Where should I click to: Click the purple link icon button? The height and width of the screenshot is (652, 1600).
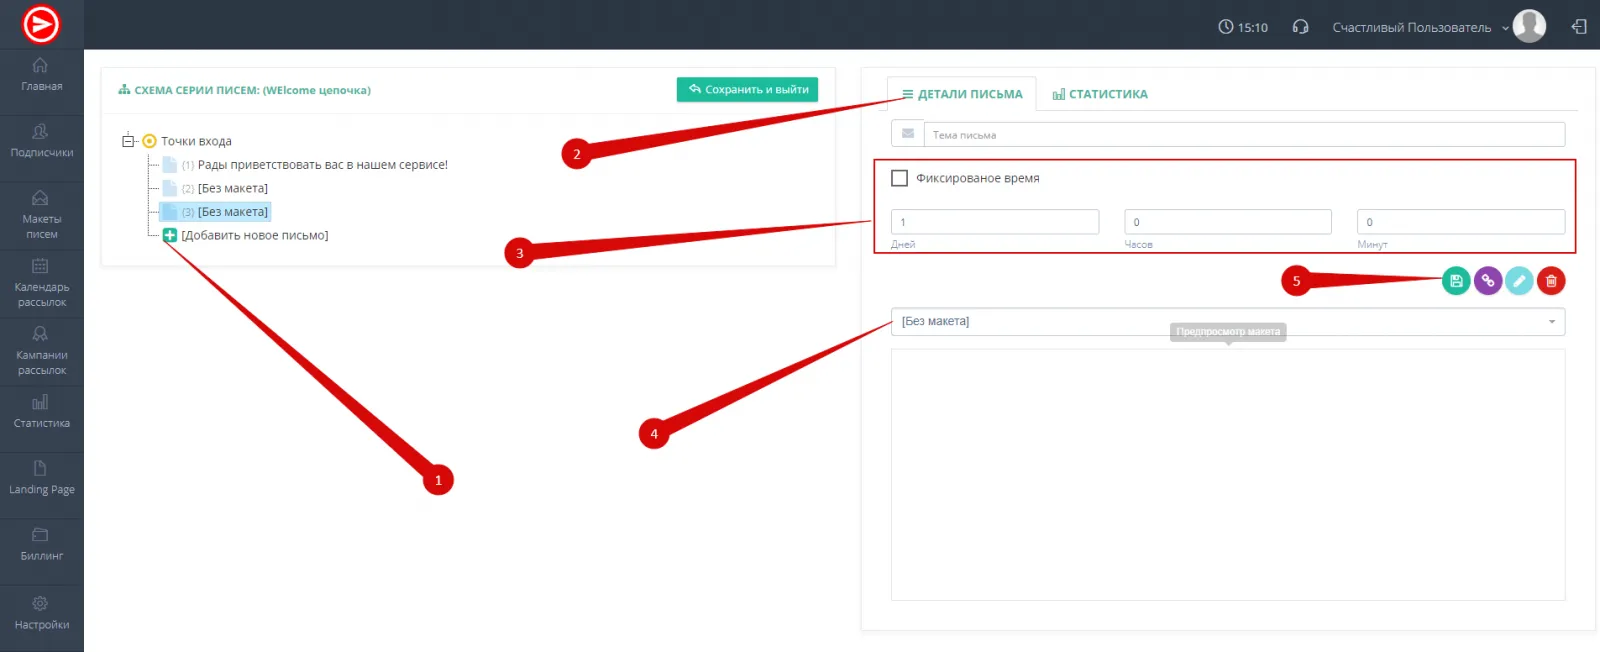1488,281
